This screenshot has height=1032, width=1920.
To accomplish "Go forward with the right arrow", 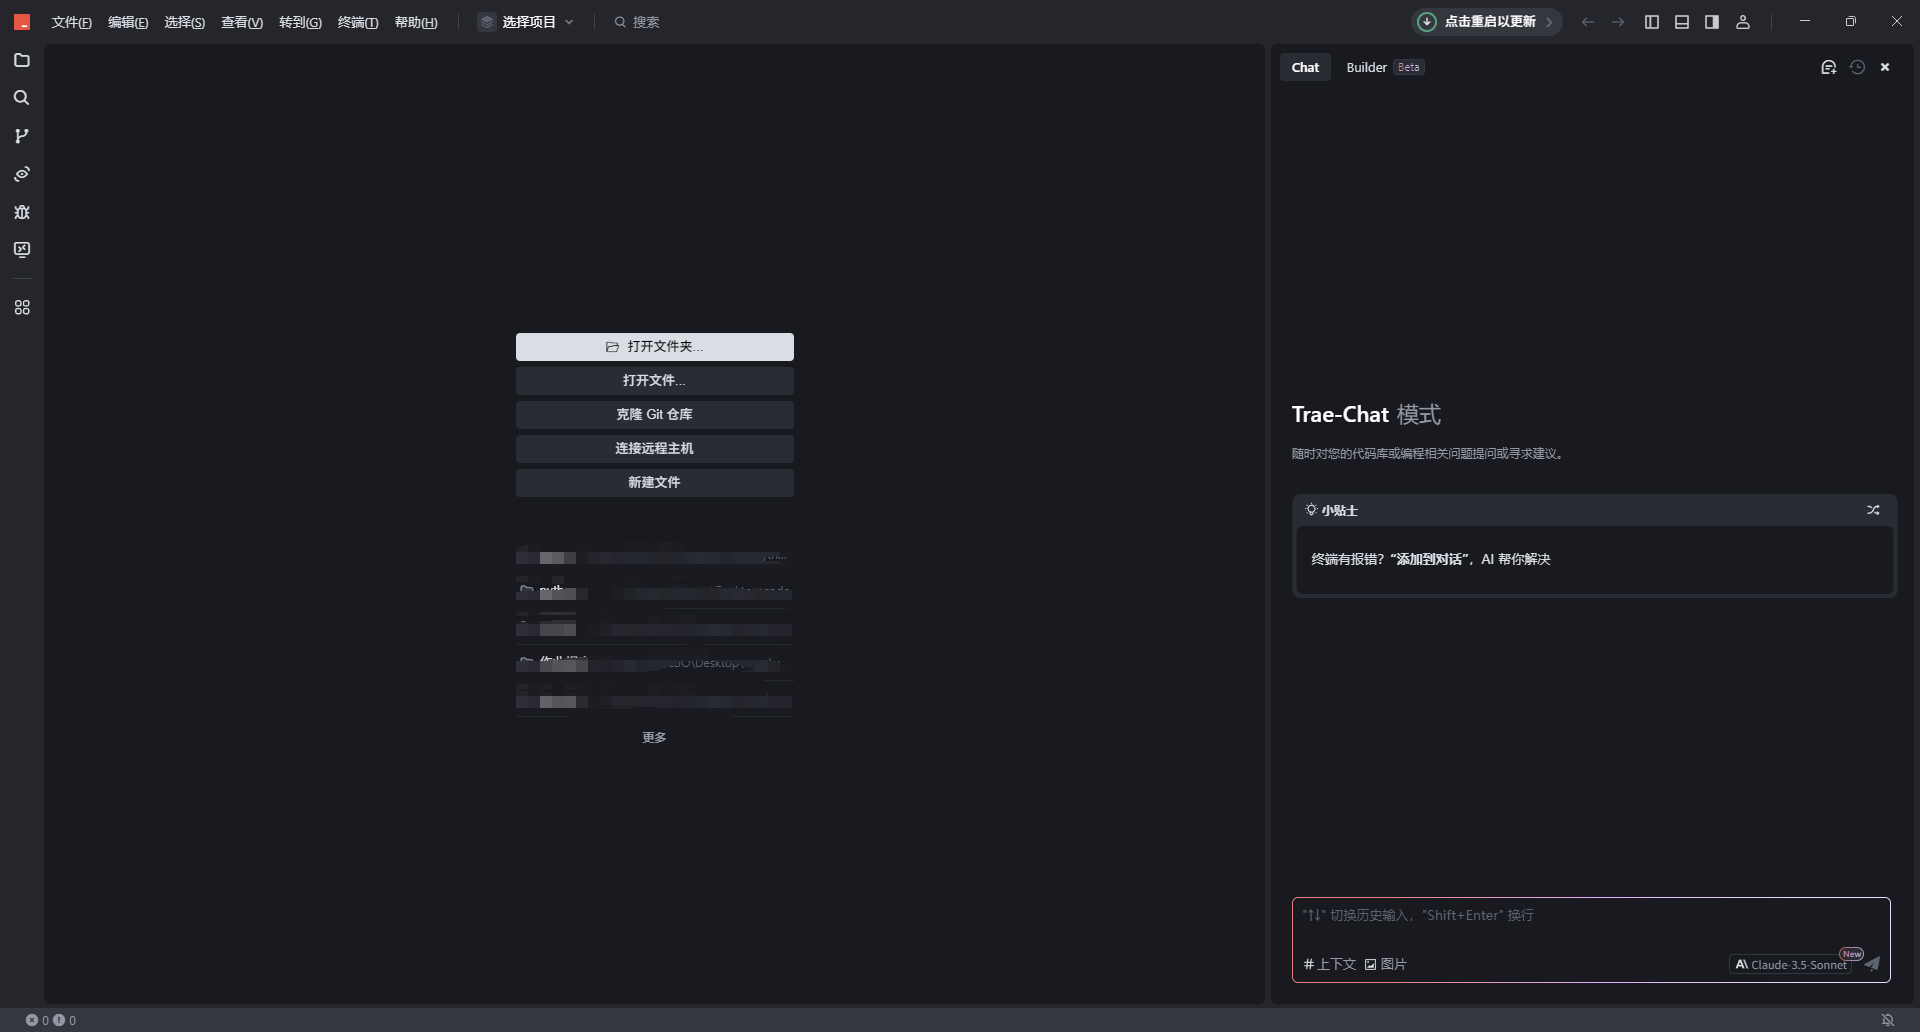I will 1618,22.
